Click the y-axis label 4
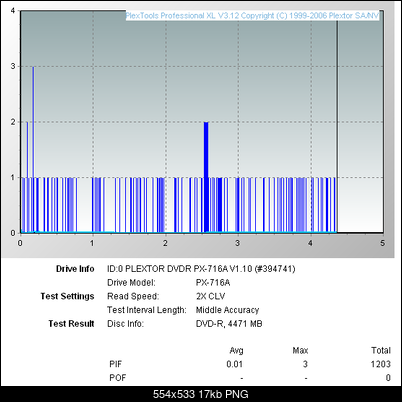 point(13,11)
